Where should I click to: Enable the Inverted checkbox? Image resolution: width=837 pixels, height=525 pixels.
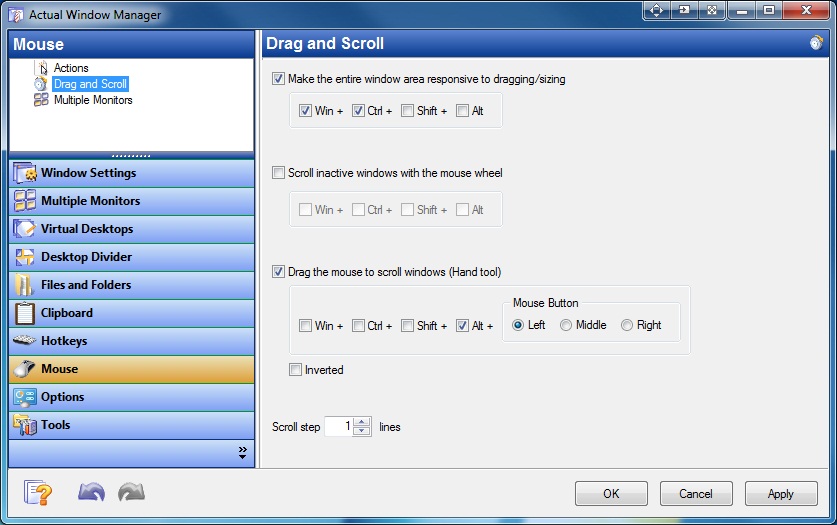coord(295,369)
